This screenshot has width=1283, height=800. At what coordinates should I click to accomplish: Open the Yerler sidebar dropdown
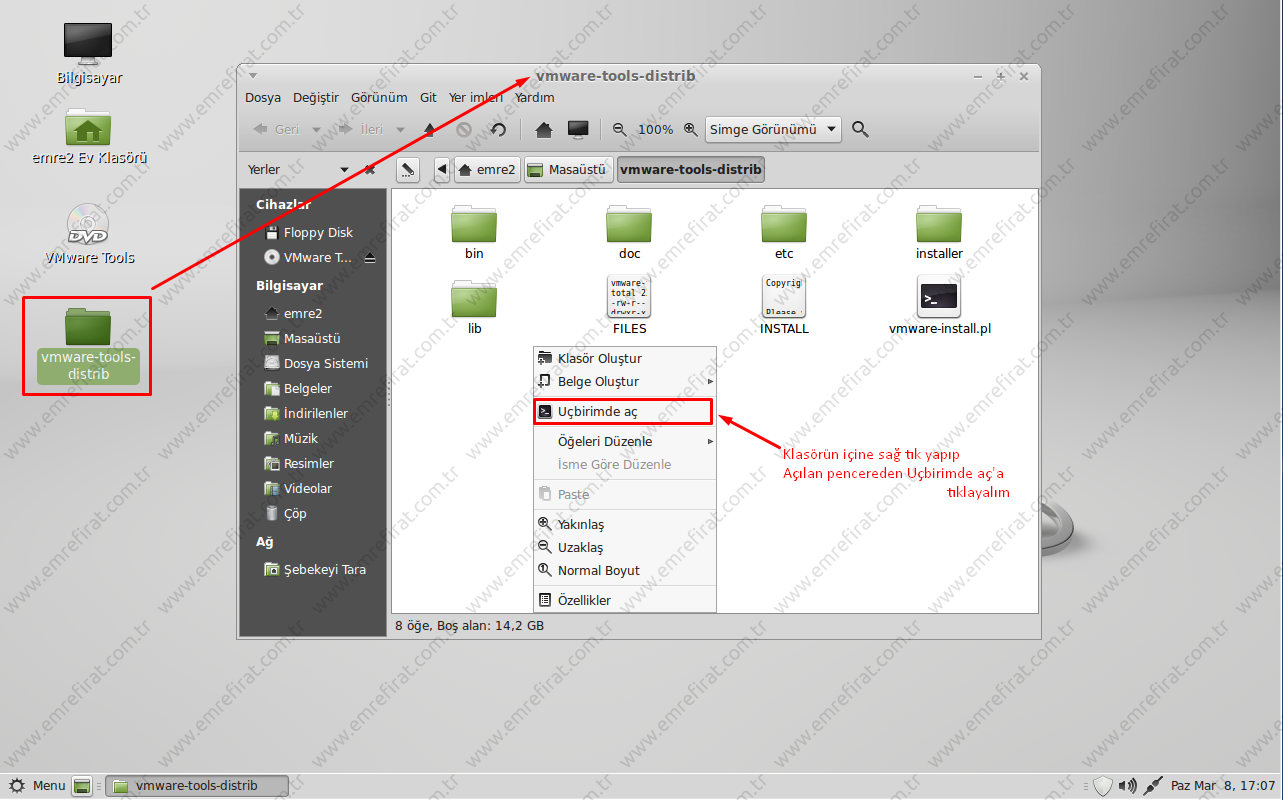click(344, 170)
